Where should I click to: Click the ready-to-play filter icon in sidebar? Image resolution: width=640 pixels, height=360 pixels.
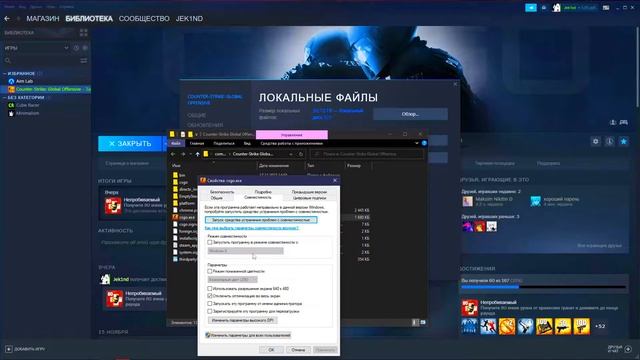tap(85, 48)
